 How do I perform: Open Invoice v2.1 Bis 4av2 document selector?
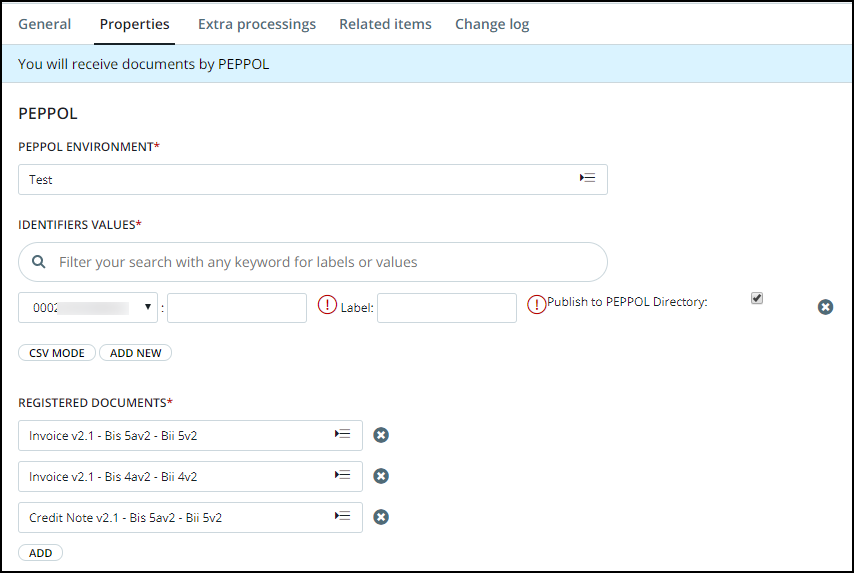coord(190,477)
